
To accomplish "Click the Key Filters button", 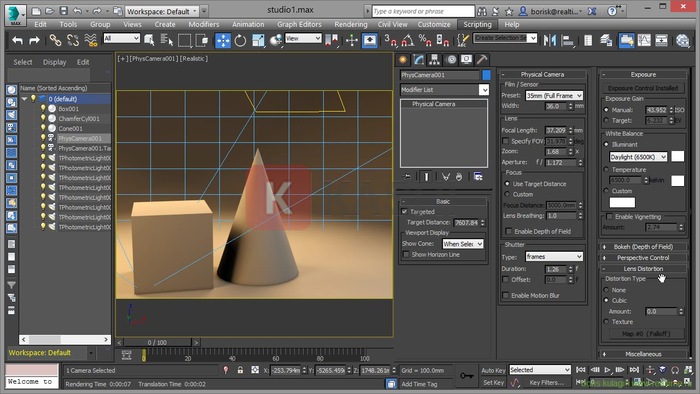I will [546, 382].
